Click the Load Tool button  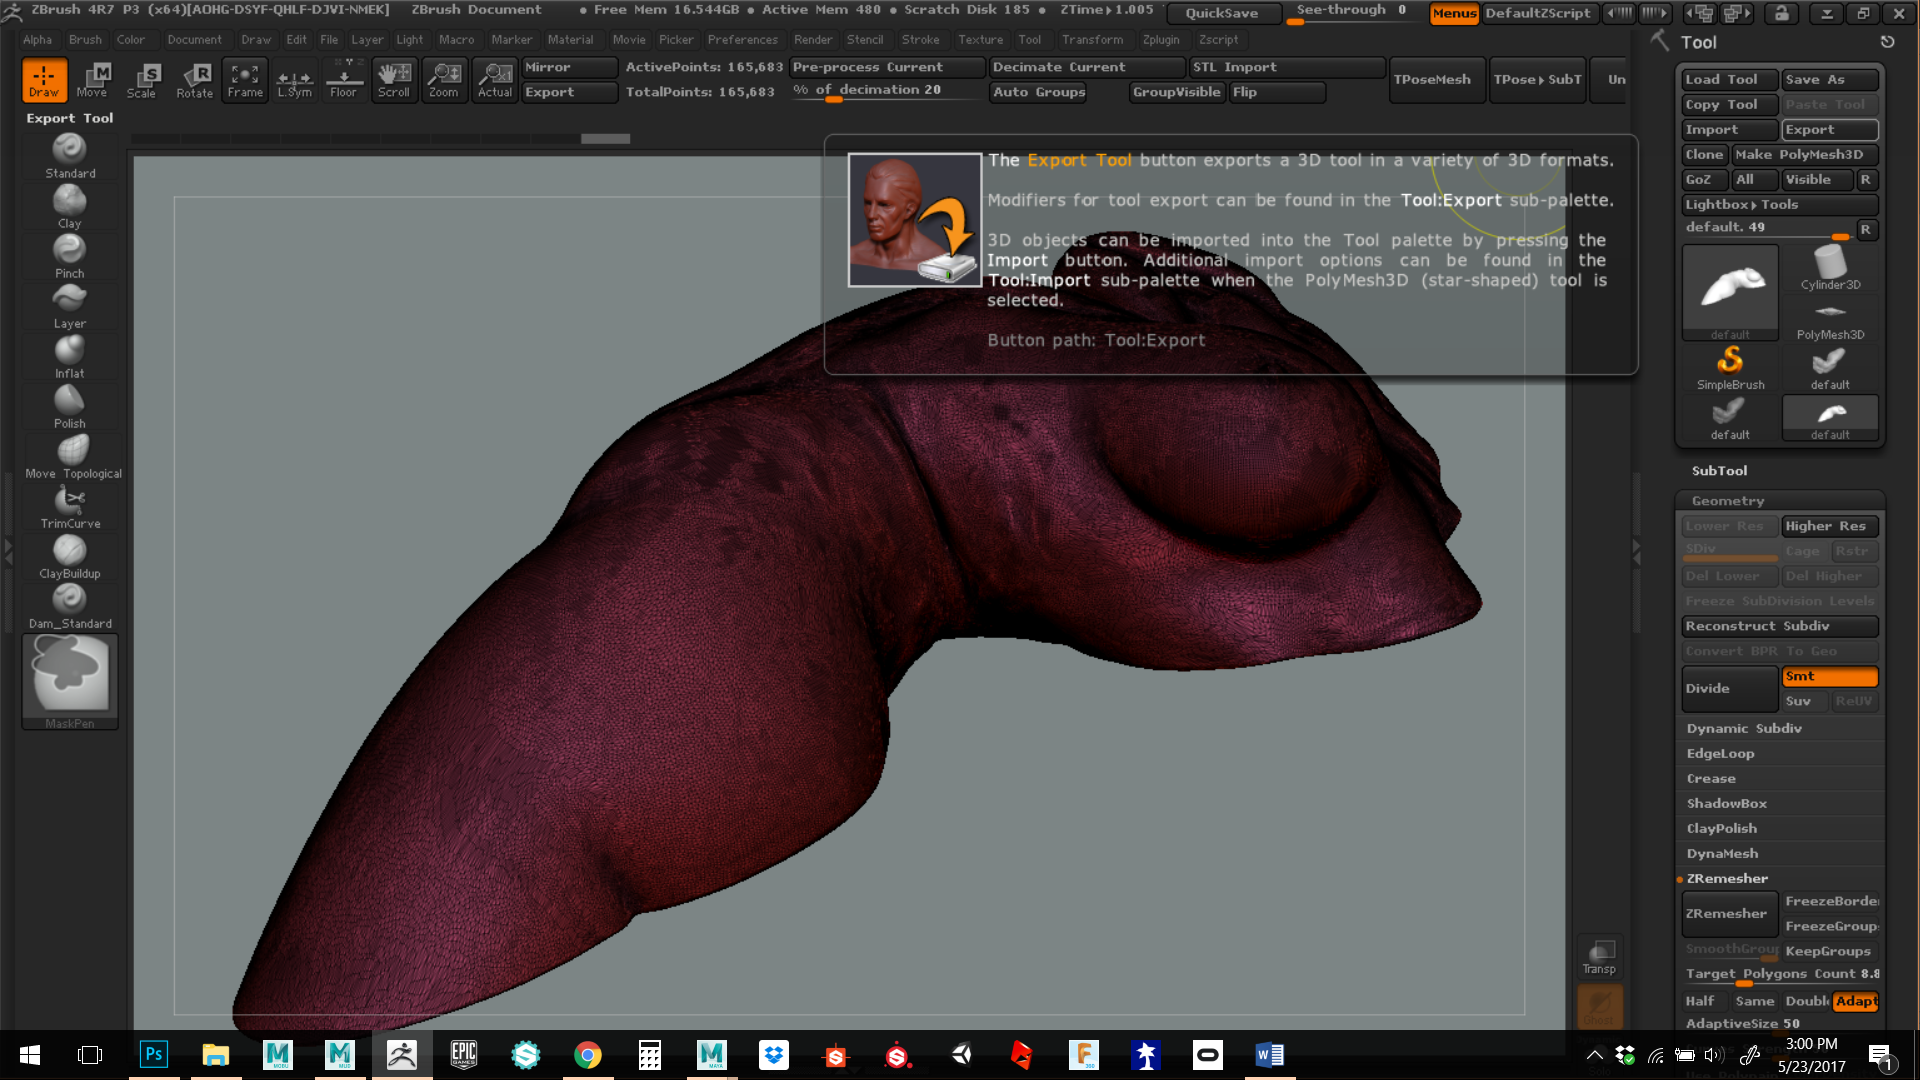pyautogui.click(x=1730, y=80)
